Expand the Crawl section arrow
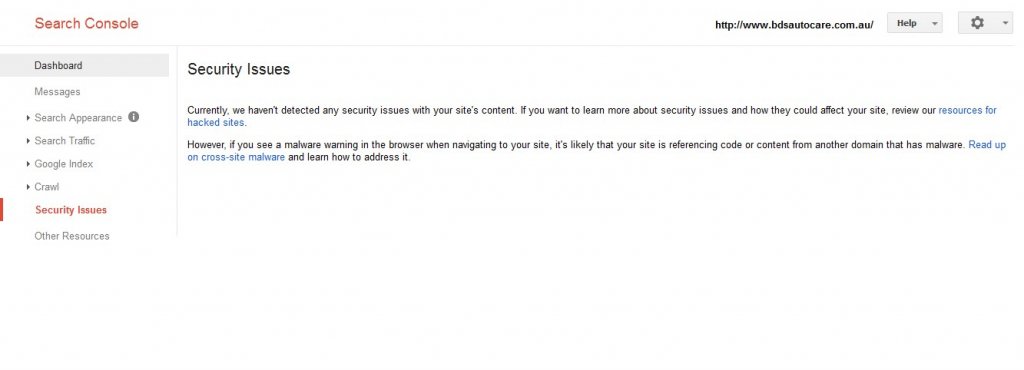 click(28, 187)
